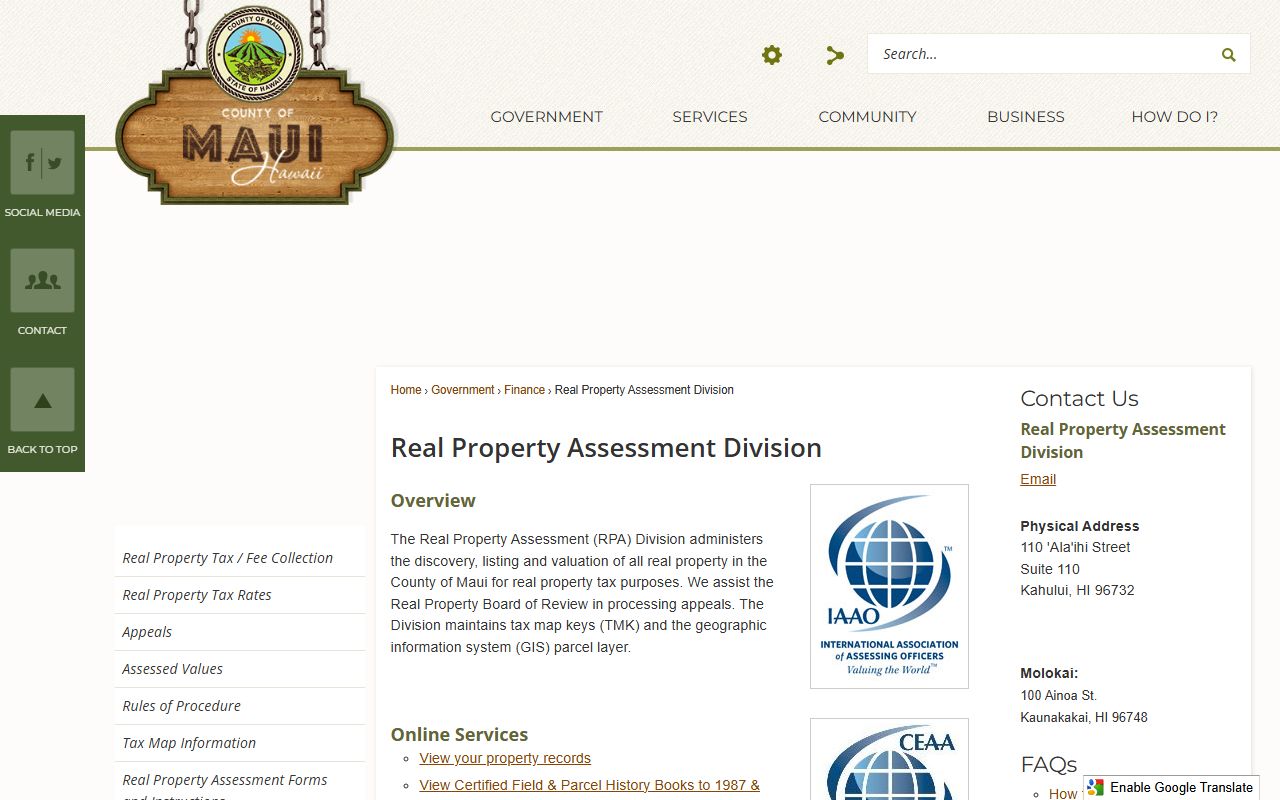The image size is (1280, 800).
Task: Click the County of Maui logo
Action: pos(256,103)
